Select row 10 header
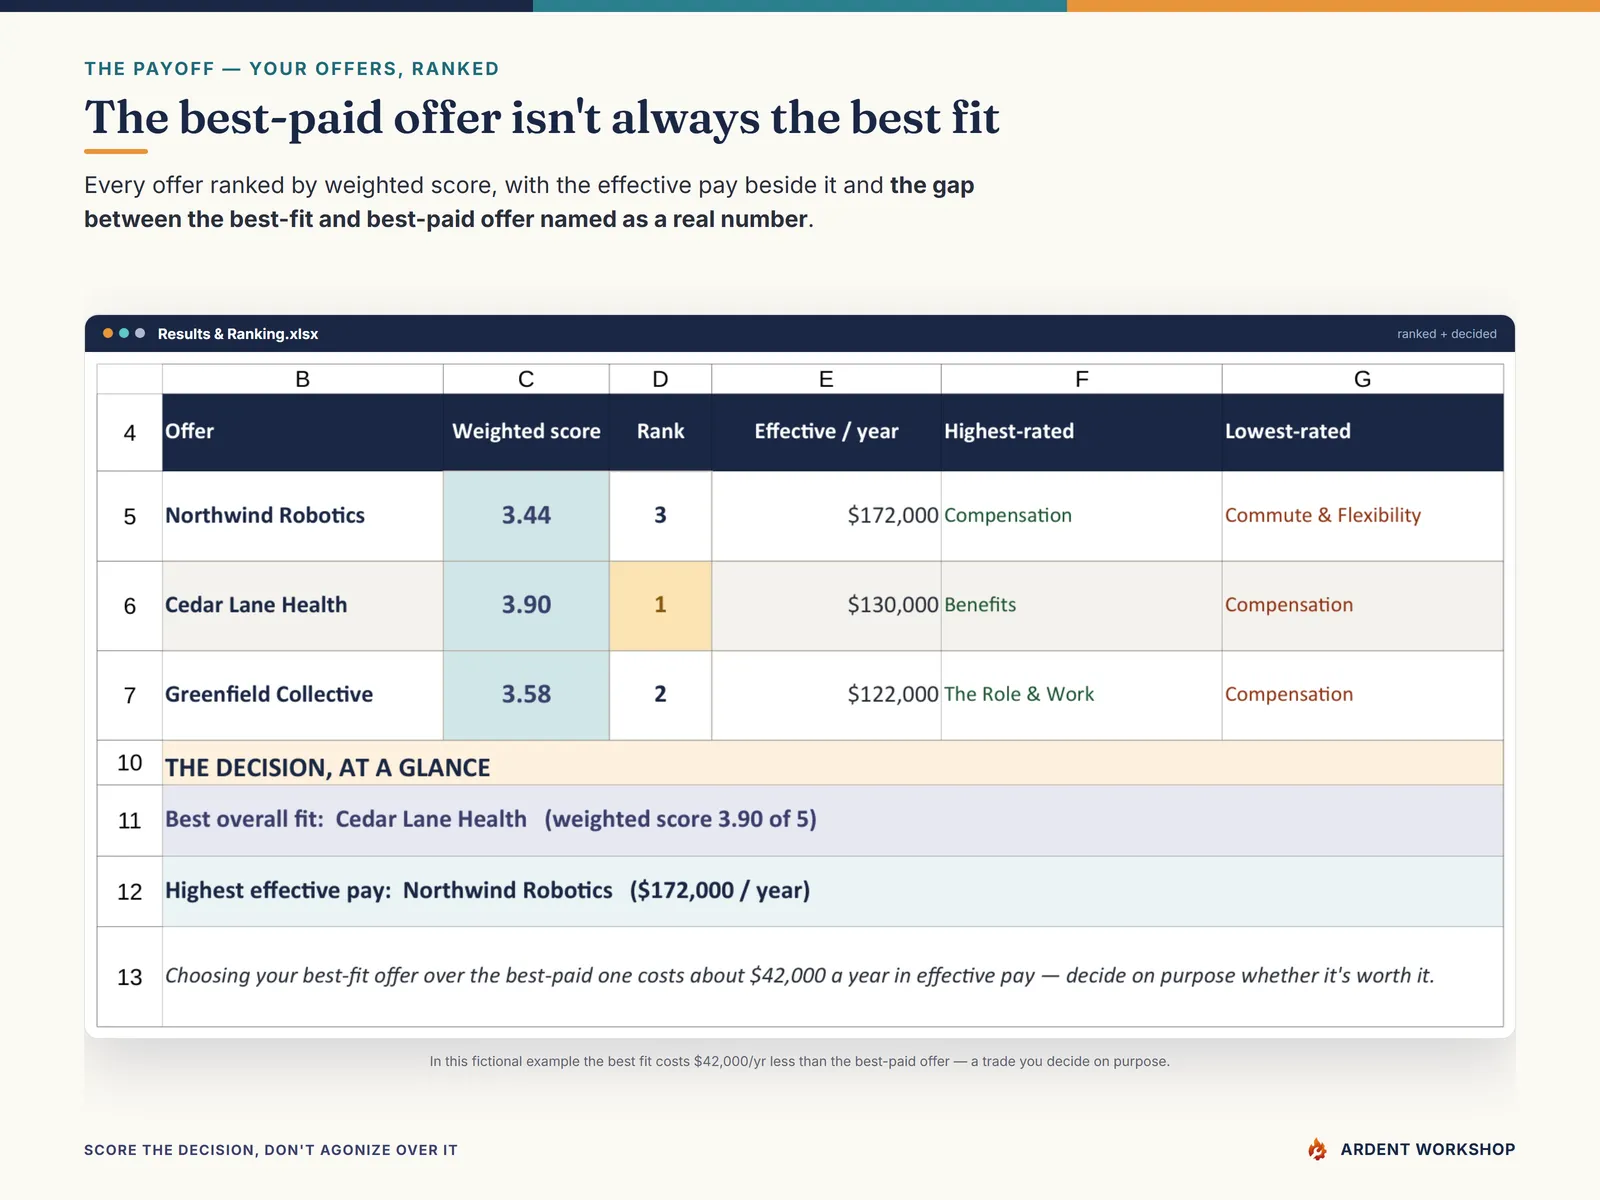 point(130,763)
